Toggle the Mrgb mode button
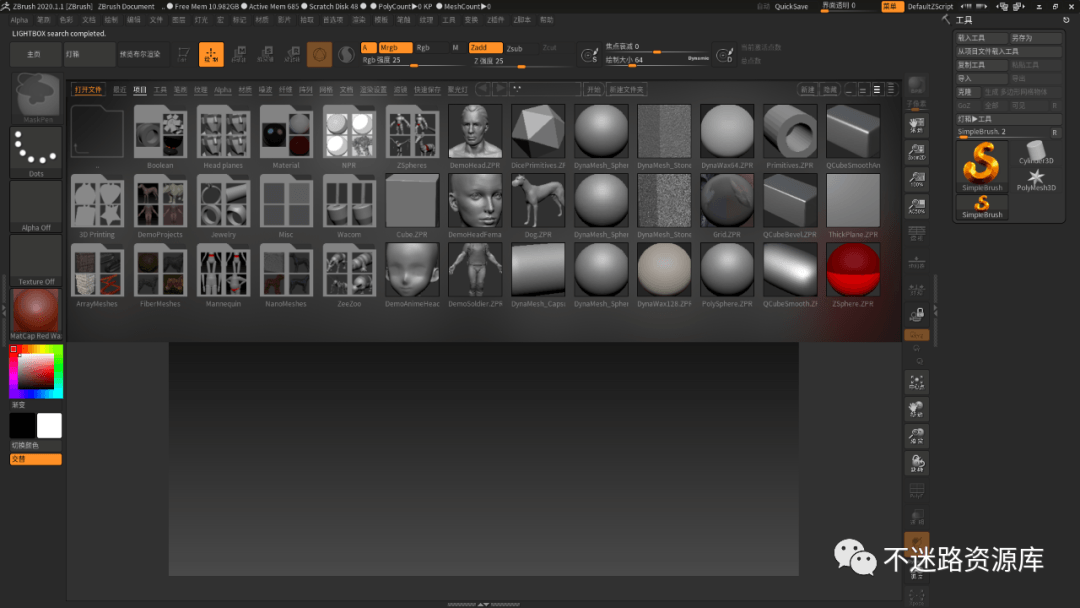This screenshot has width=1080, height=608. click(395, 48)
